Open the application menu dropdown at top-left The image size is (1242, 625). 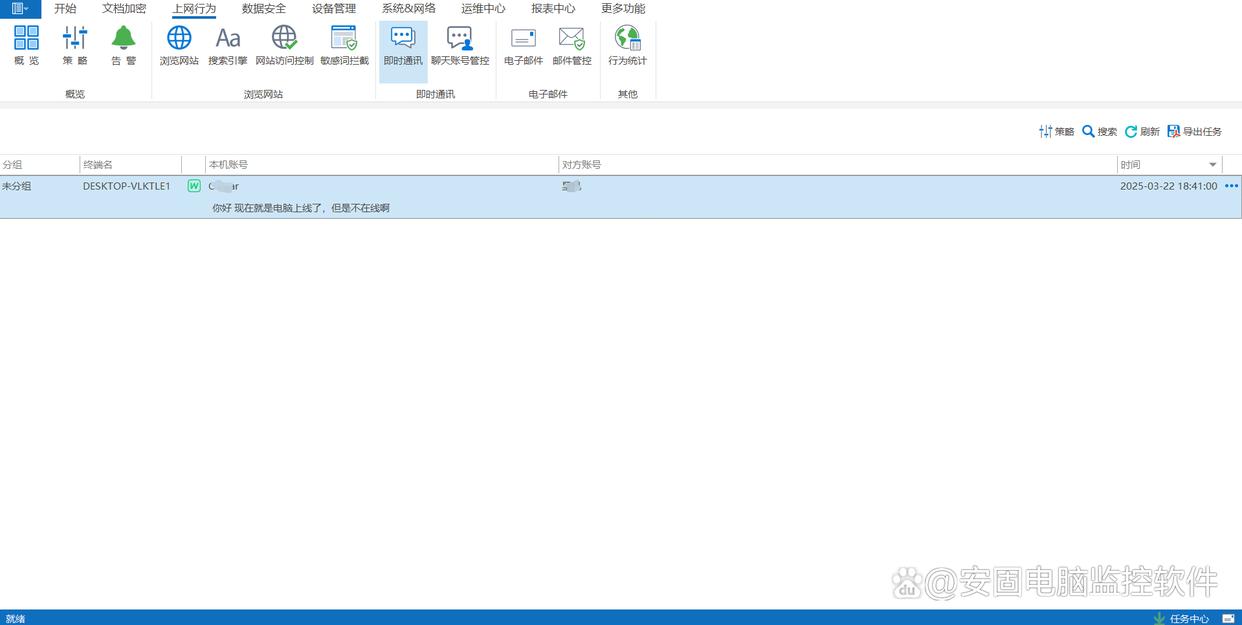(20, 9)
